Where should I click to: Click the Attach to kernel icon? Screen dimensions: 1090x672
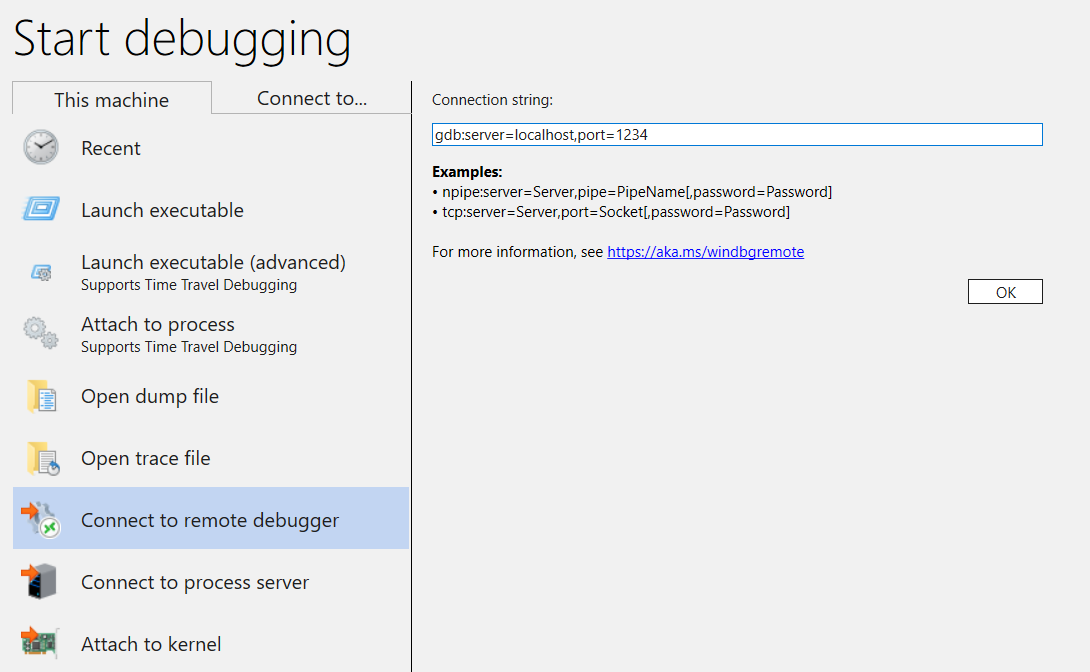[38, 644]
